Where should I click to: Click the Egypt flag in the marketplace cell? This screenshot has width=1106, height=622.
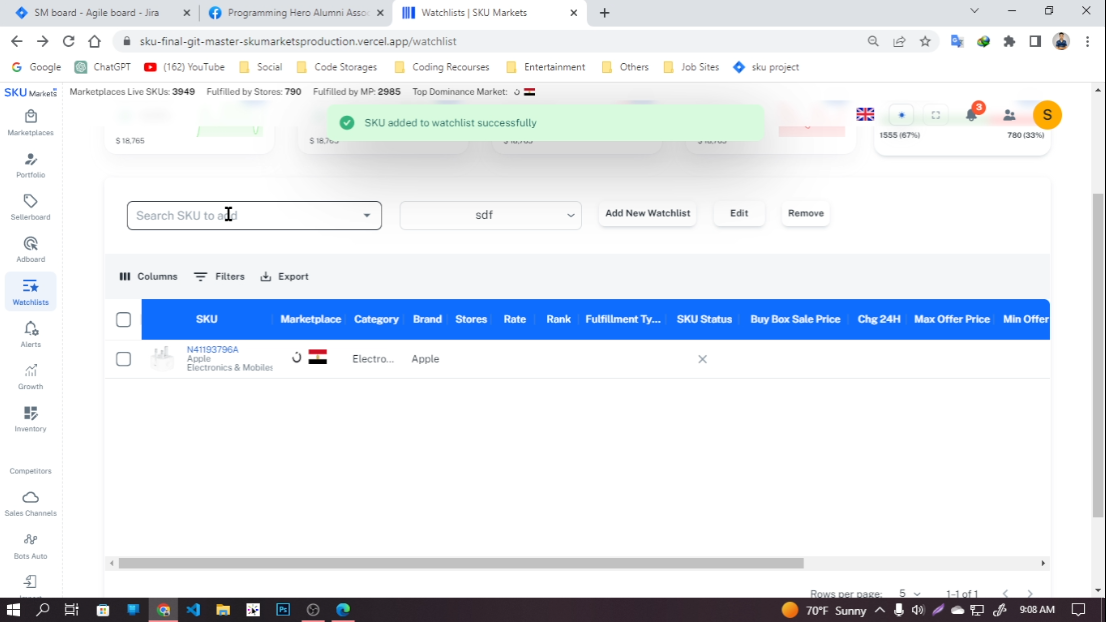pyautogui.click(x=317, y=358)
